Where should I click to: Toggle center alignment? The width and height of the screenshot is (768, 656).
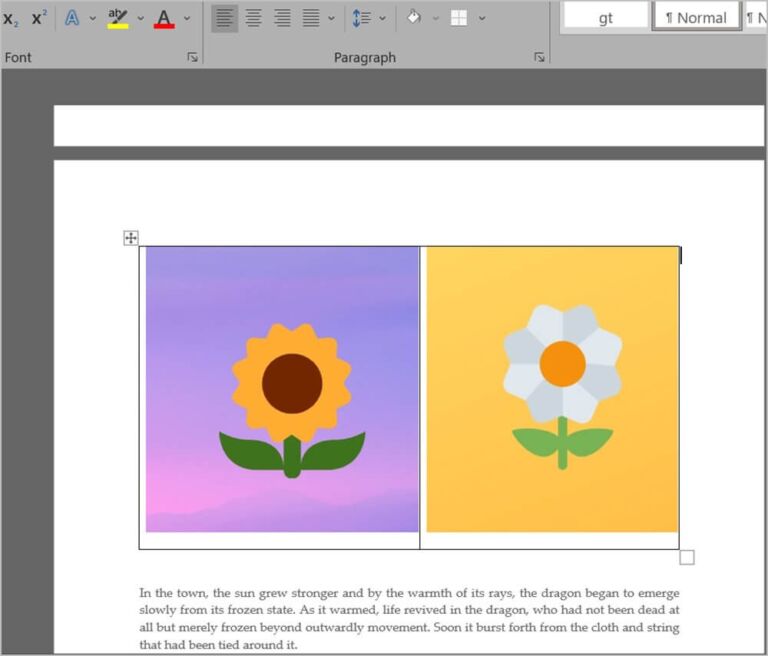254,18
